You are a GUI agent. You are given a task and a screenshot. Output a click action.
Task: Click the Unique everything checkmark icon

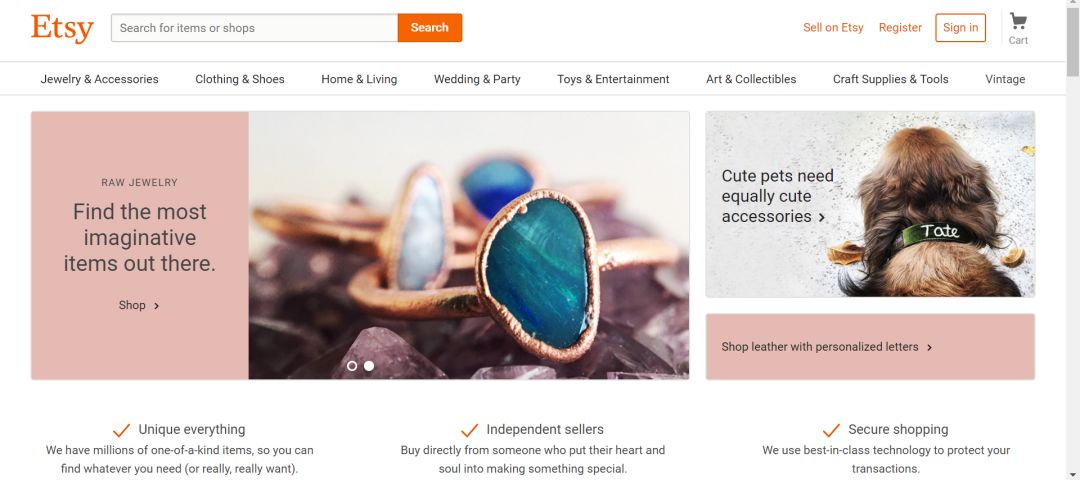coord(121,430)
